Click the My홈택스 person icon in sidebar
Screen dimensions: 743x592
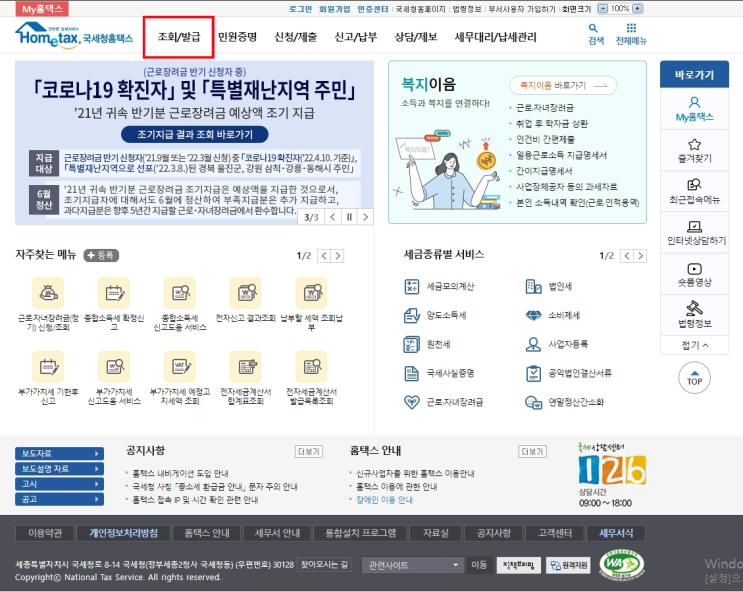[694, 102]
